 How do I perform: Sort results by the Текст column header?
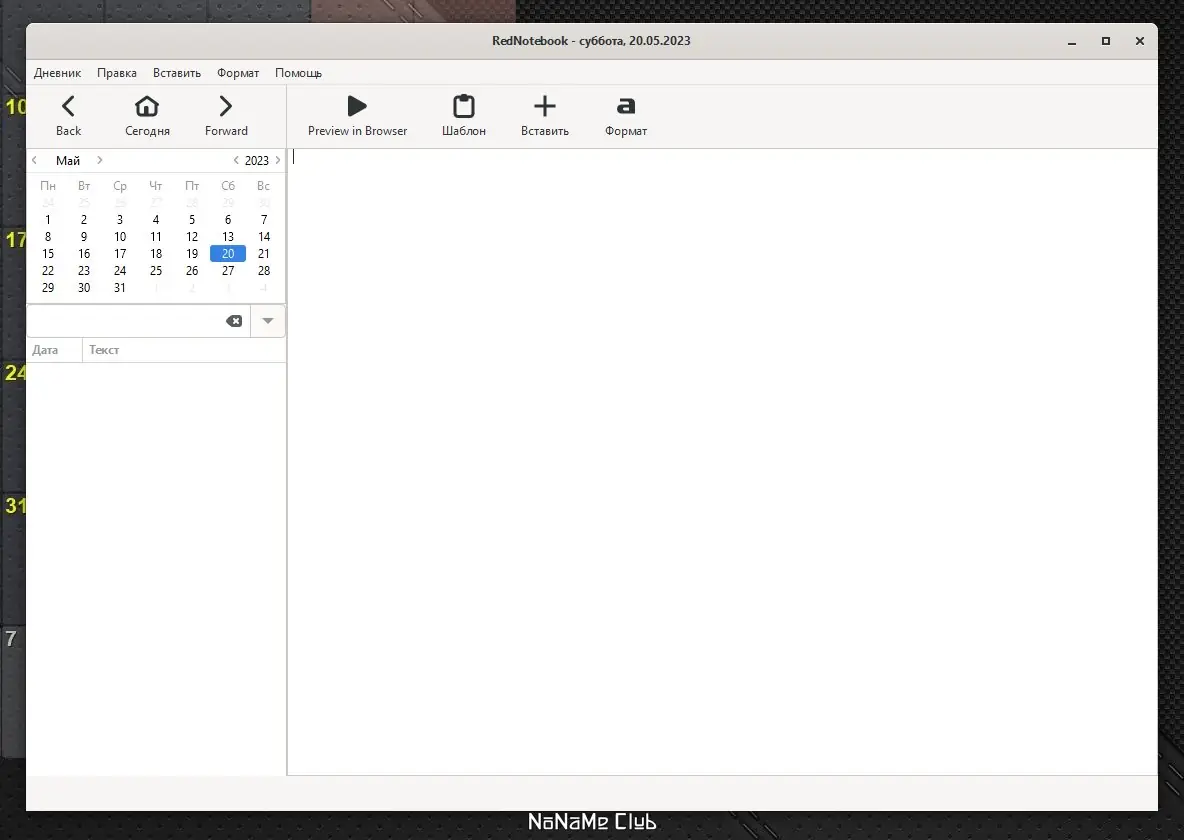pyautogui.click(x=183, y=350)
